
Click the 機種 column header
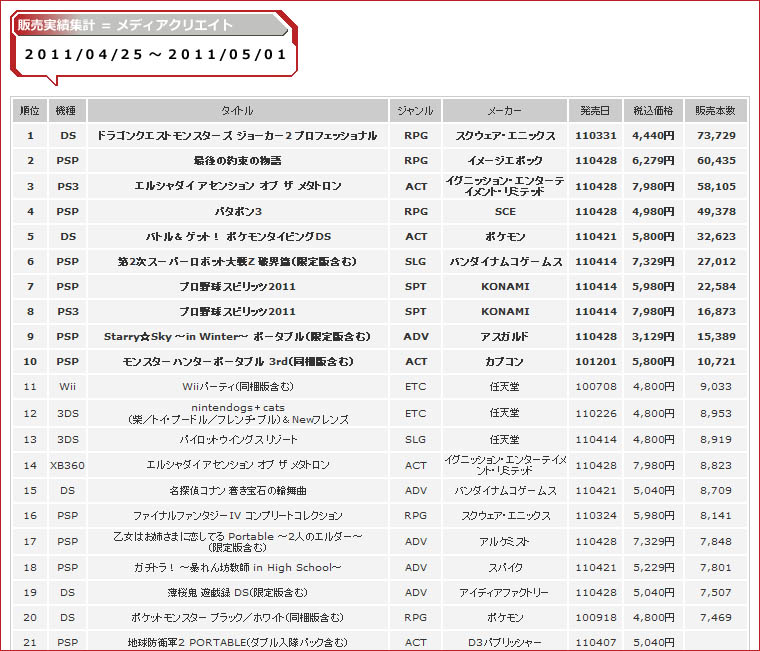pyautogui.click(x=67, y=111)
